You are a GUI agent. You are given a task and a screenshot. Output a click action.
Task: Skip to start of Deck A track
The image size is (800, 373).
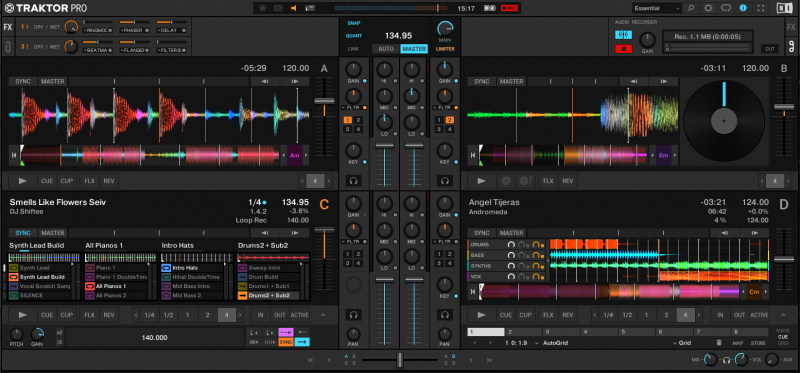pyautogui.click(x=14, y=155)
